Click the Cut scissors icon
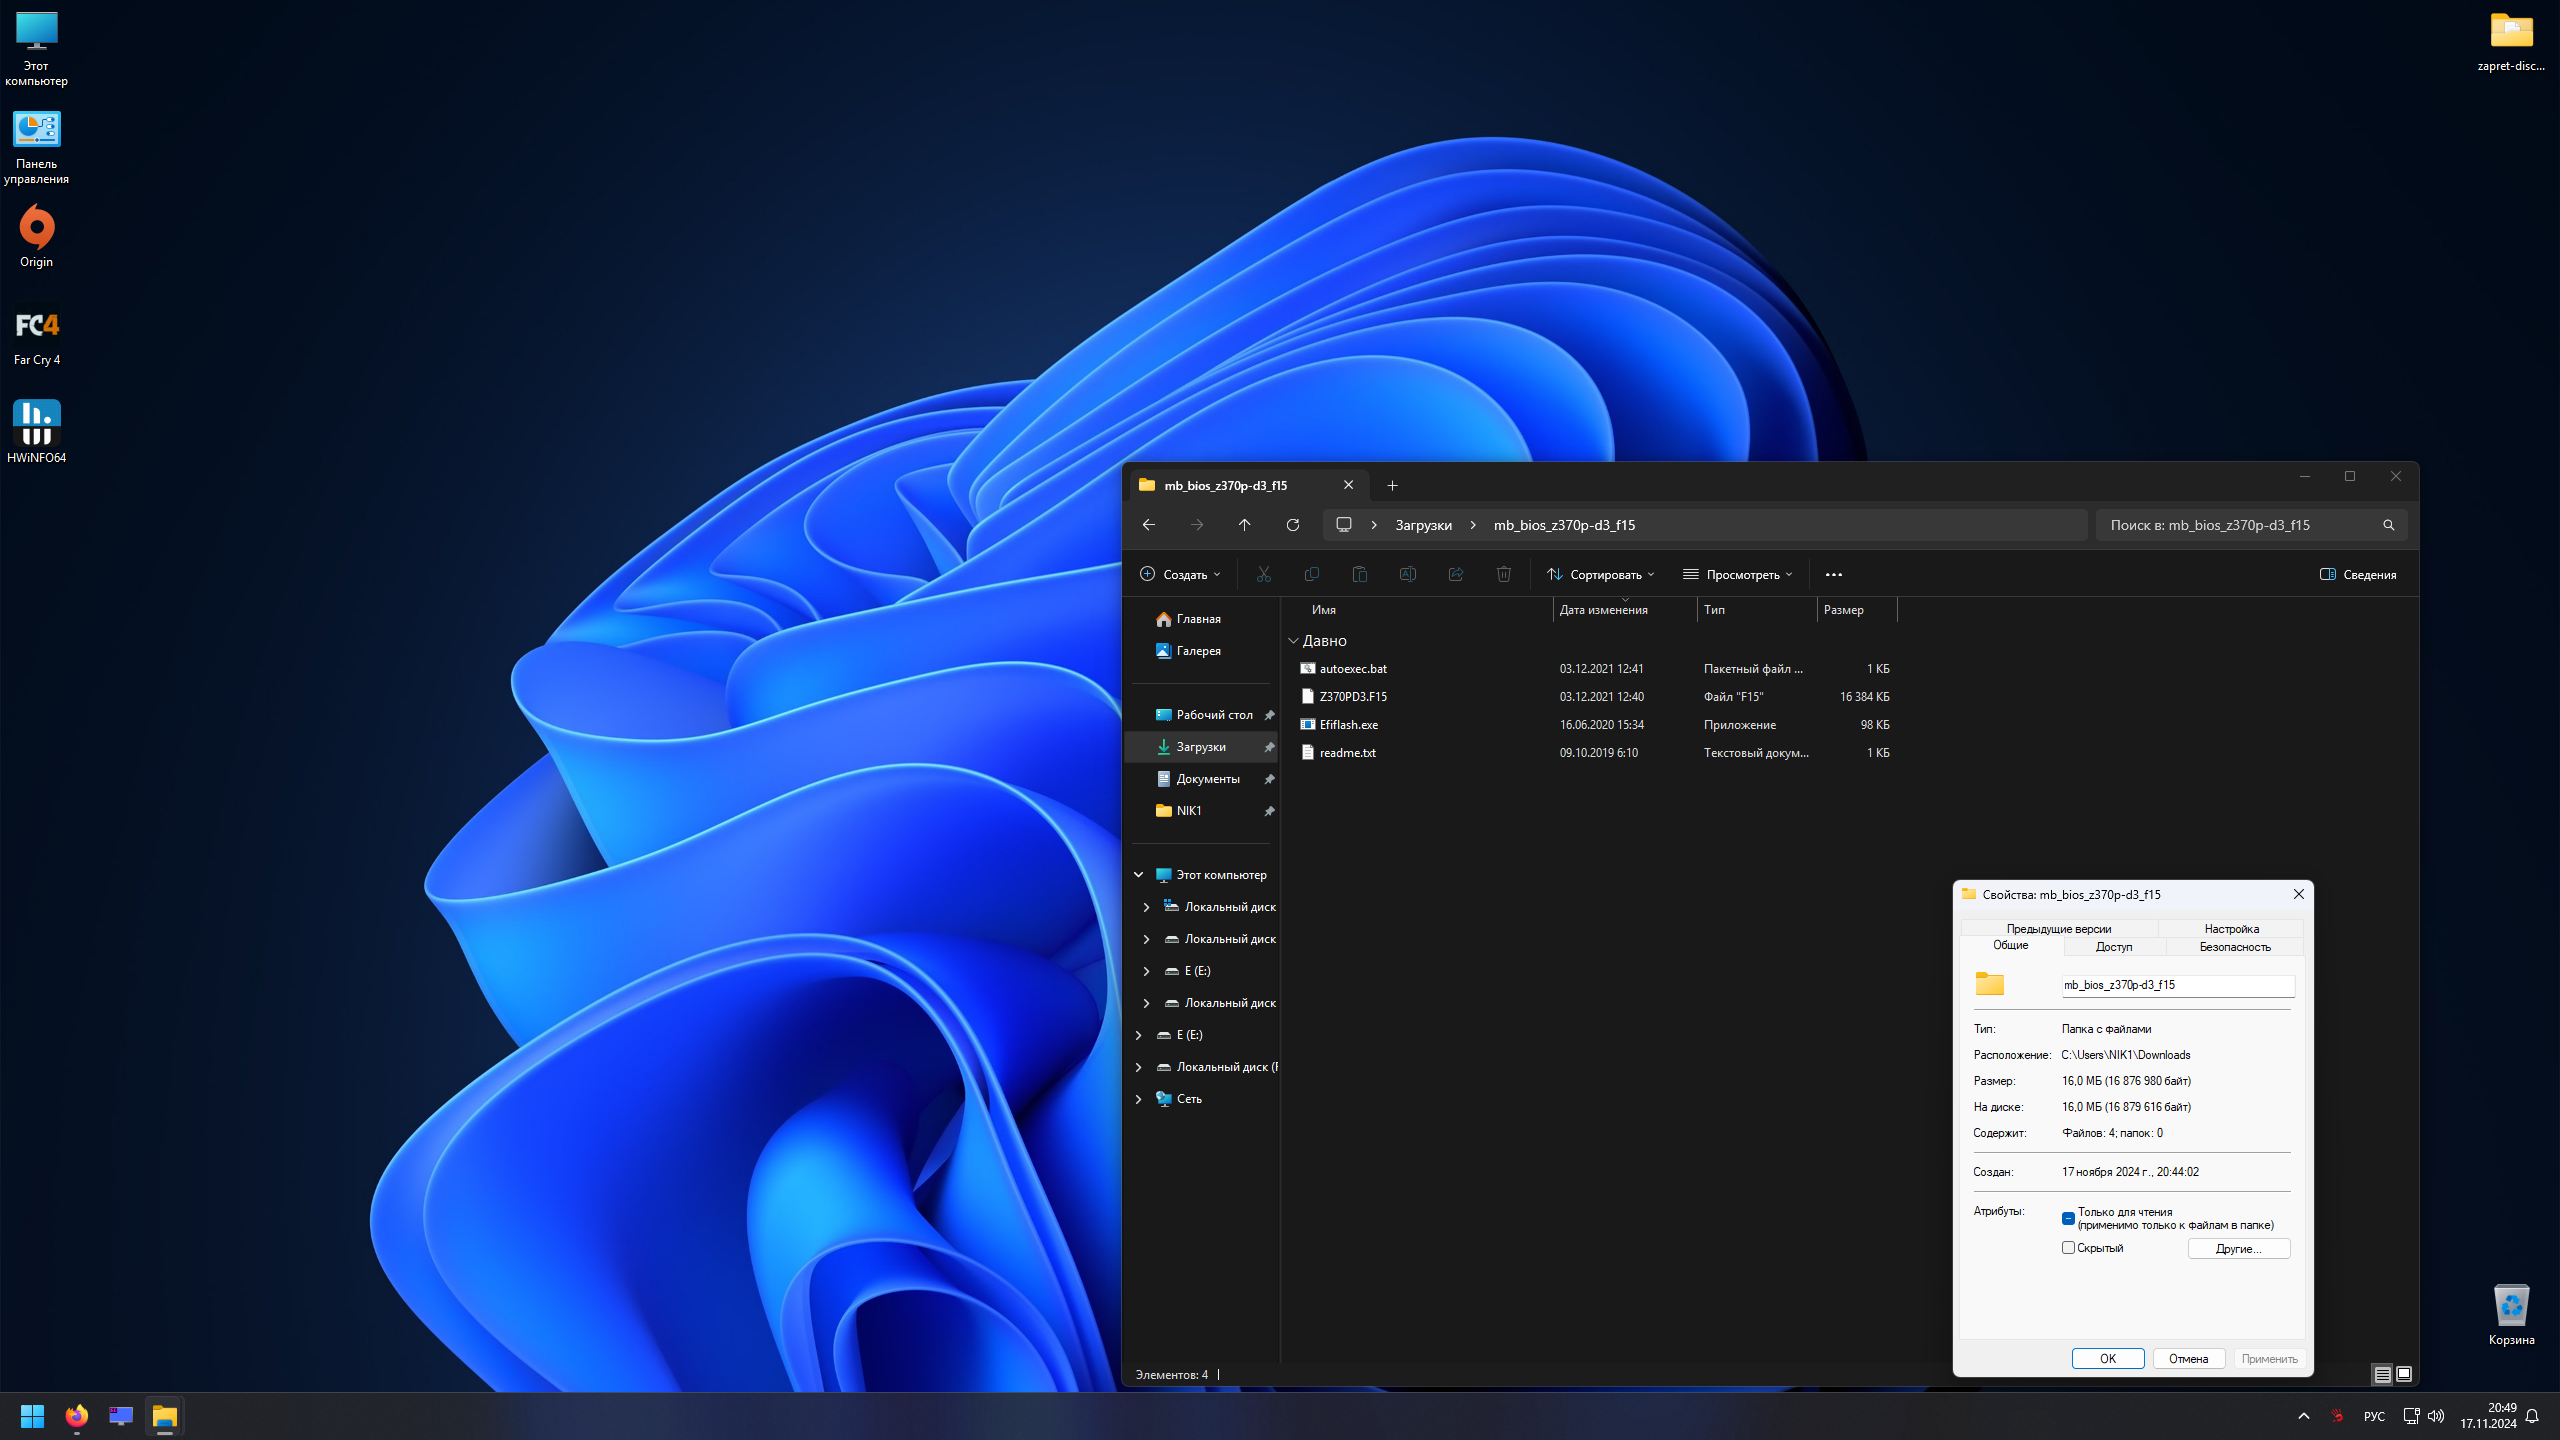 (x=1264, y=574)
